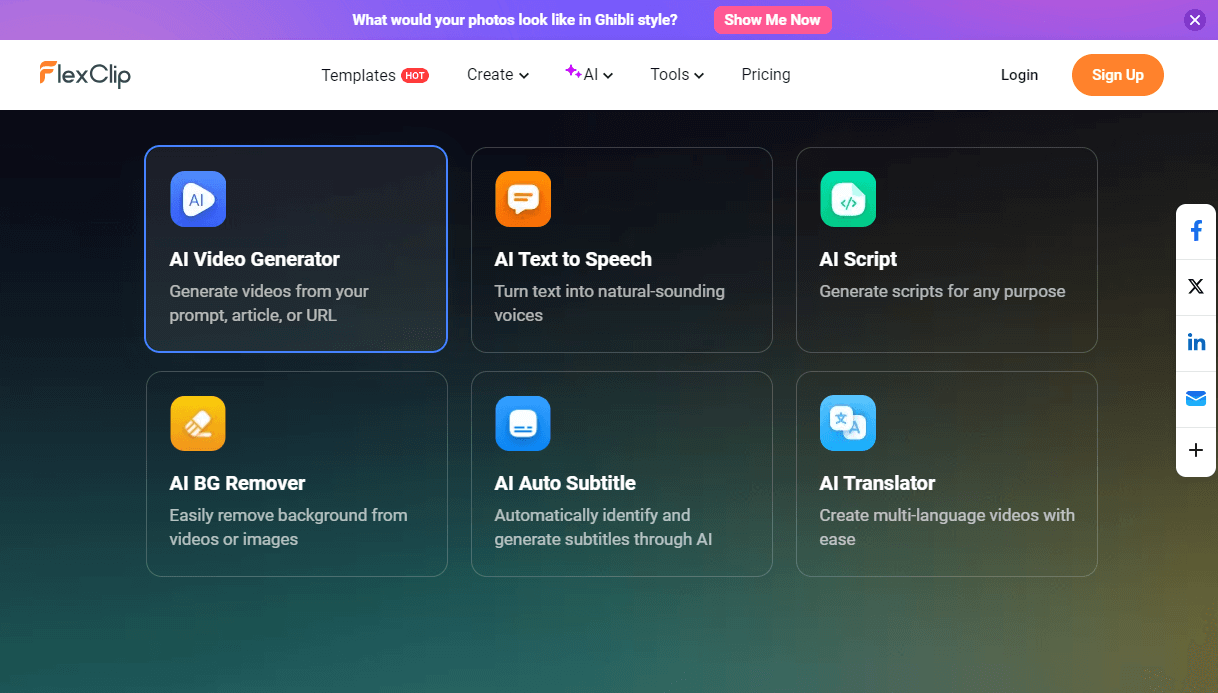Open LinkedIn sharing from the sidebar
Viewport: 1218px width, 693px height.
(x=1196, y=341)
